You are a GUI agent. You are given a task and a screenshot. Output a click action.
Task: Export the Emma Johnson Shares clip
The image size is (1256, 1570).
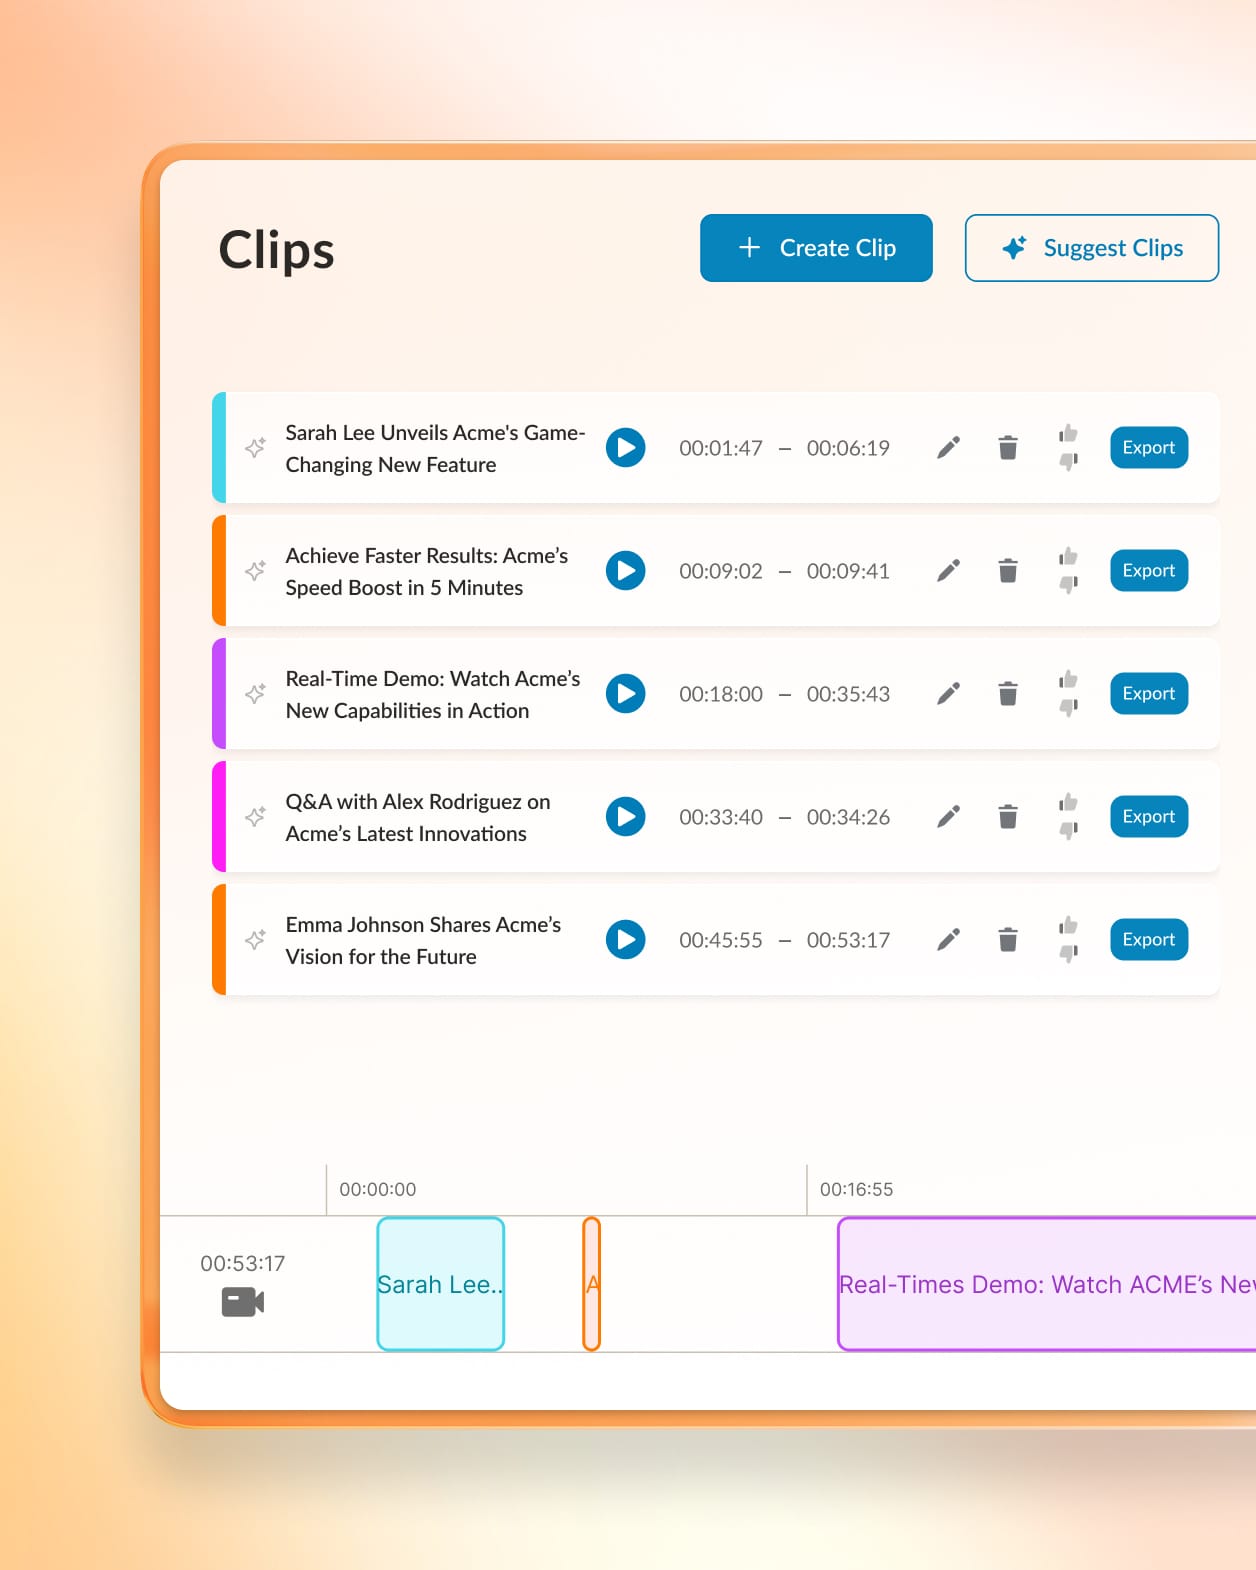click(x=1149, y=940)
